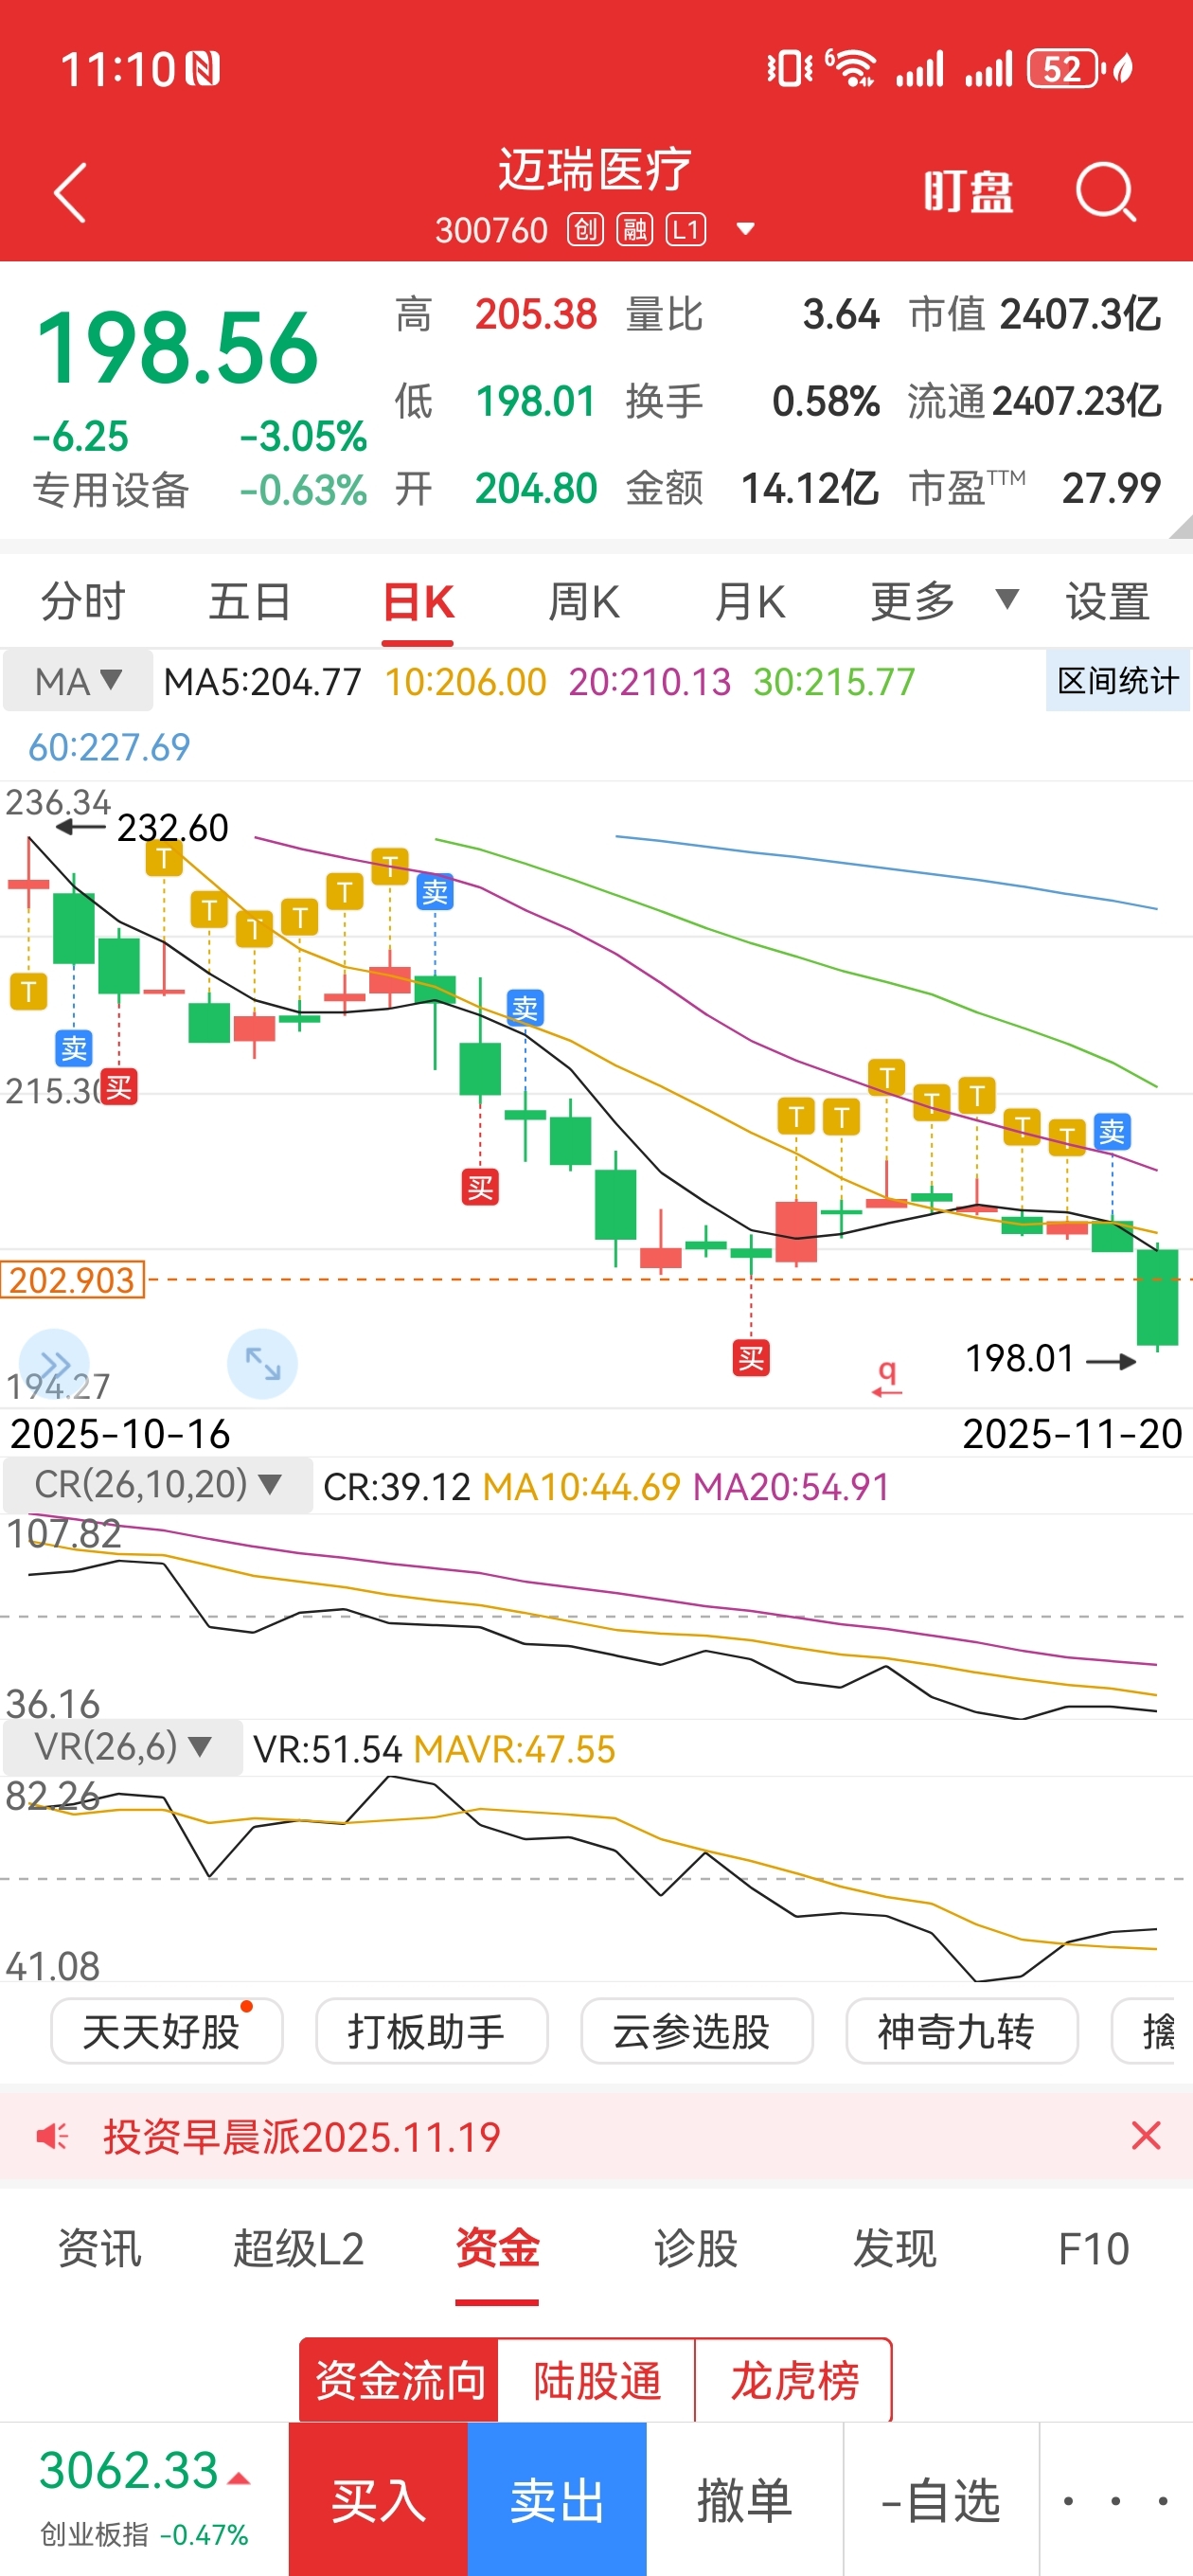Select the 资金 tab
Image resolution: width=1193 pixels, height=2576 pixels.
497,2248
